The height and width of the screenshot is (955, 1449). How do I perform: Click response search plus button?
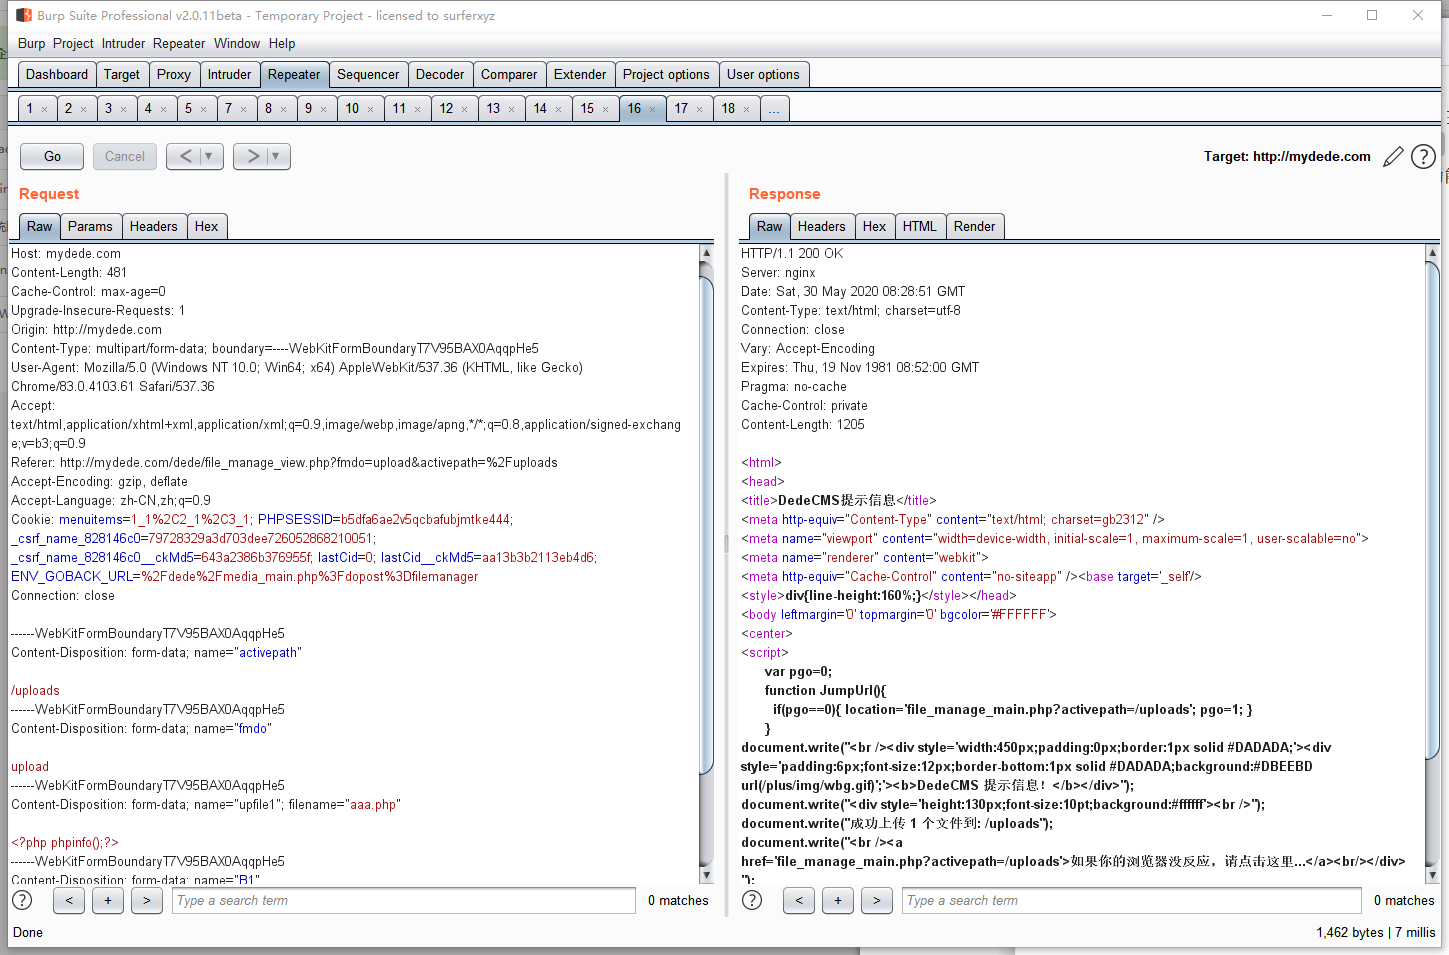[x=838, y=900]
